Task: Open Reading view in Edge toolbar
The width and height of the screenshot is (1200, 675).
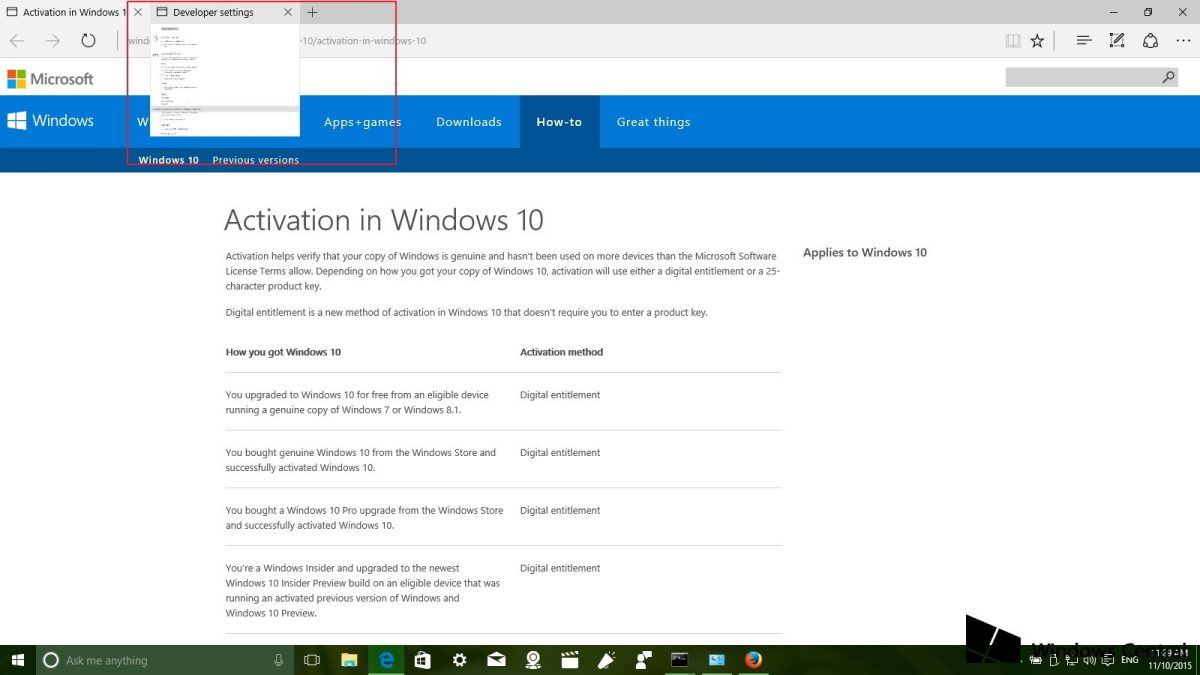Action: pyautogui.click(x=1013, y=40)
